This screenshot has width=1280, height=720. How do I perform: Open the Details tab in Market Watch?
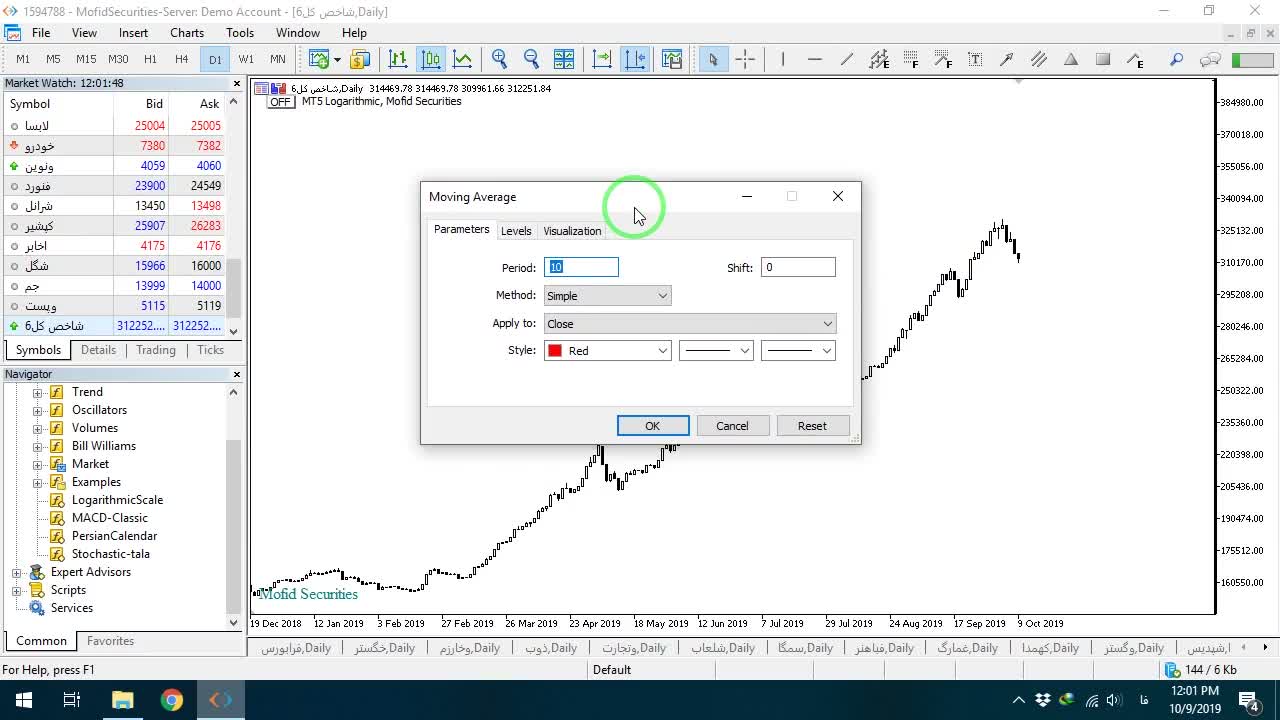pyautogui.click(x=98, y=350)
